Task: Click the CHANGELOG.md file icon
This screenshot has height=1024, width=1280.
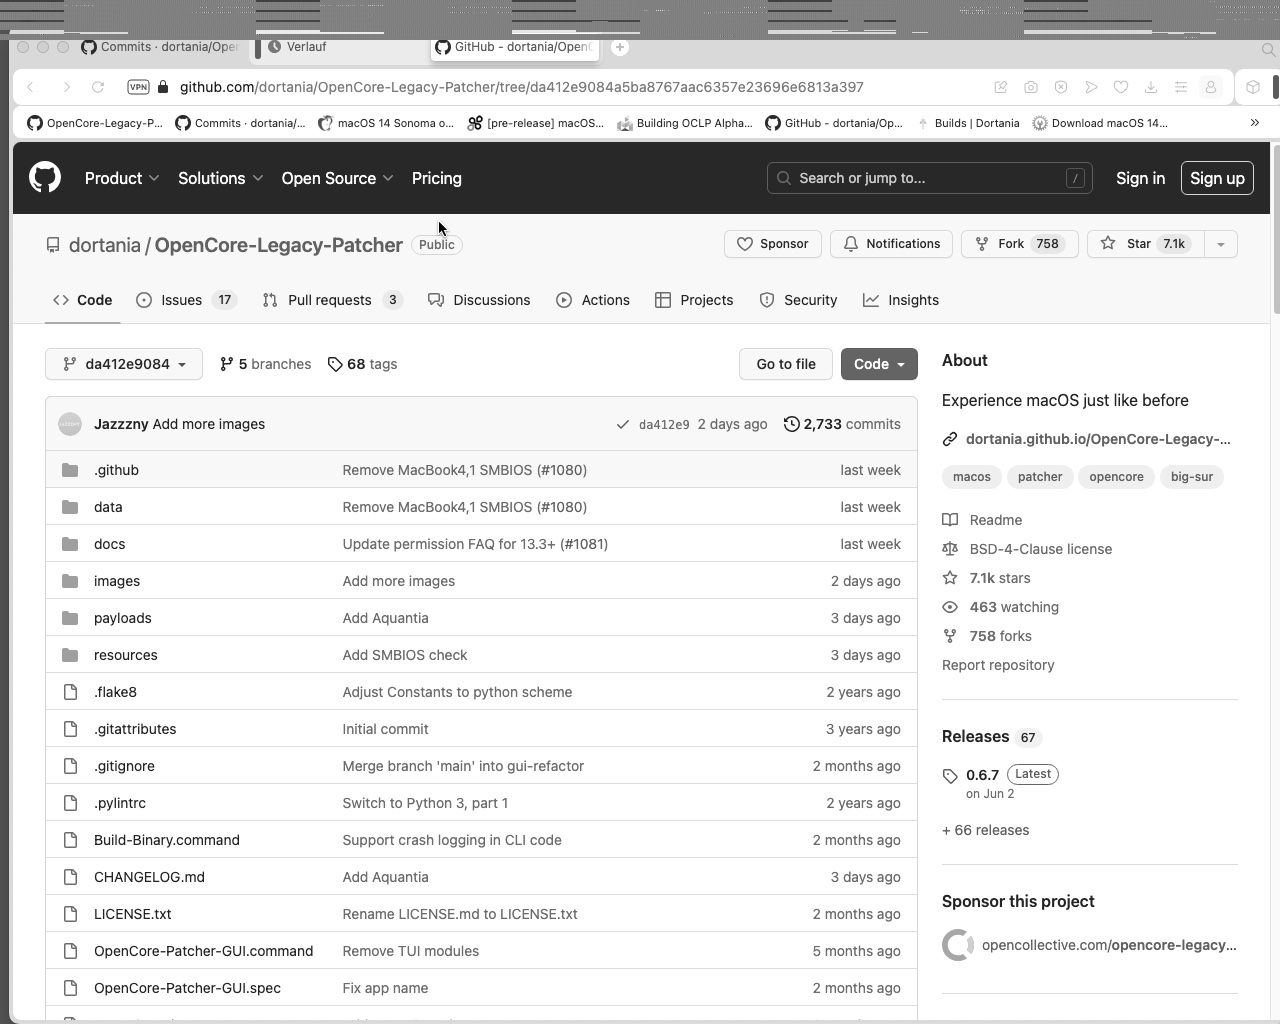Action: 70,877
